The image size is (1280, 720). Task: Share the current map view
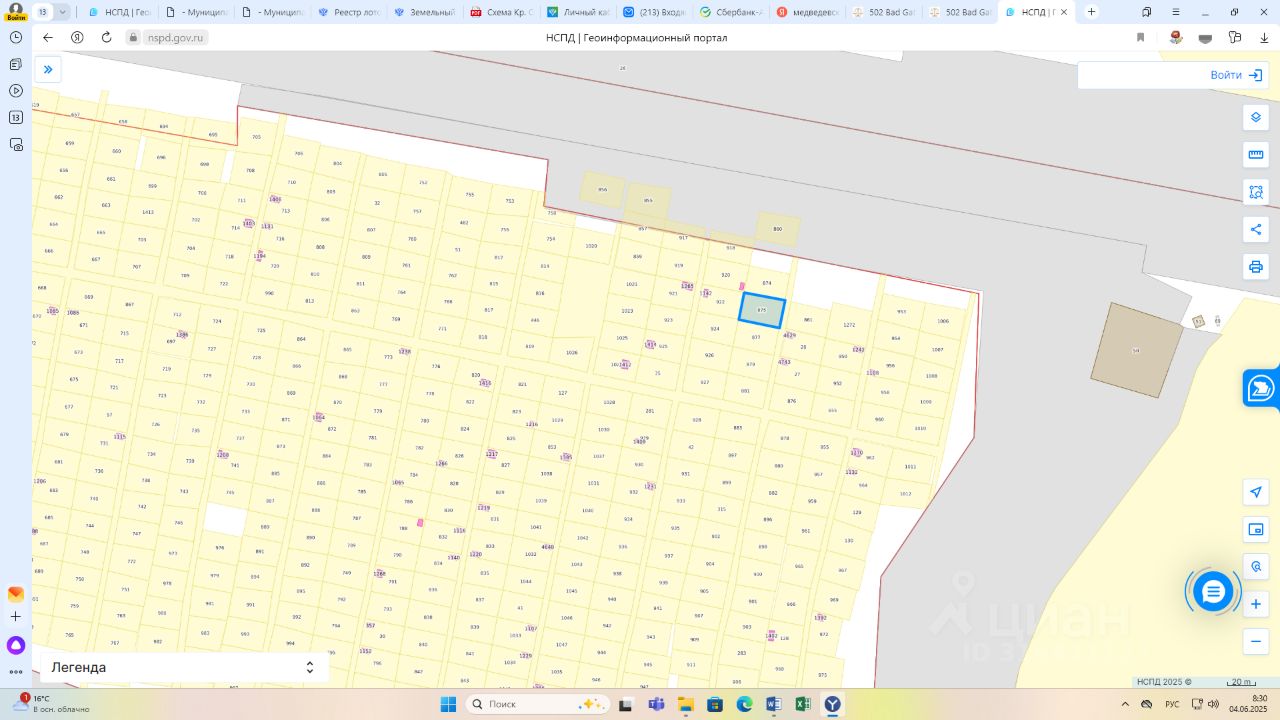click(1256, 229)
